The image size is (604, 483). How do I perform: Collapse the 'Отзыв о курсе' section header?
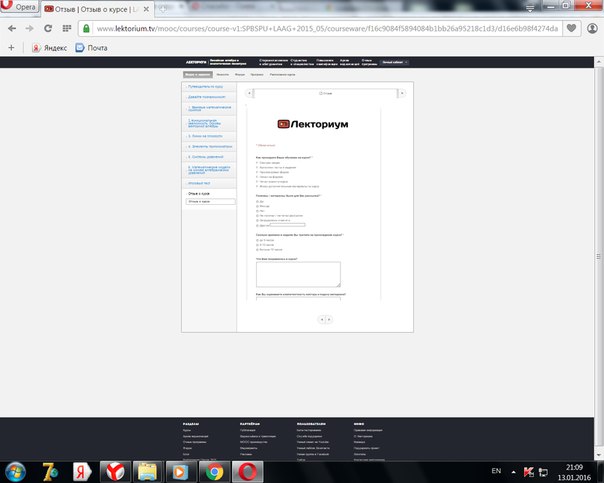point(209,193)
